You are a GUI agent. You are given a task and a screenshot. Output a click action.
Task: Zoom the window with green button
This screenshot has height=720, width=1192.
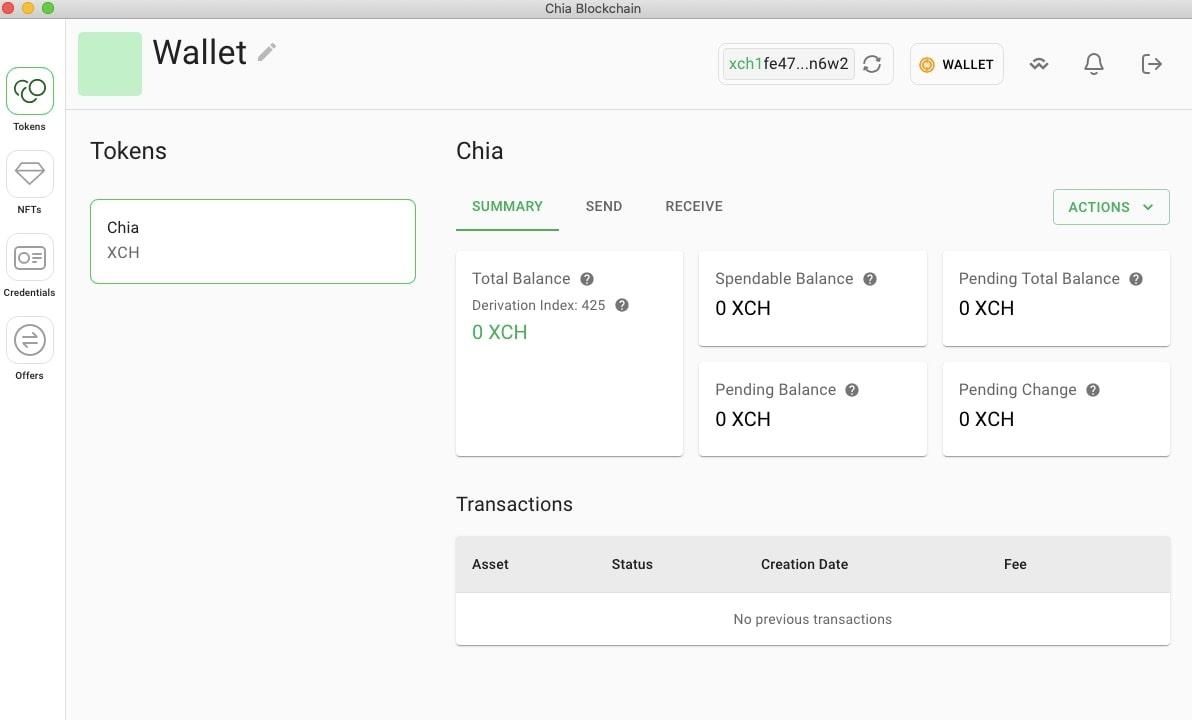[x=48, y=8]
